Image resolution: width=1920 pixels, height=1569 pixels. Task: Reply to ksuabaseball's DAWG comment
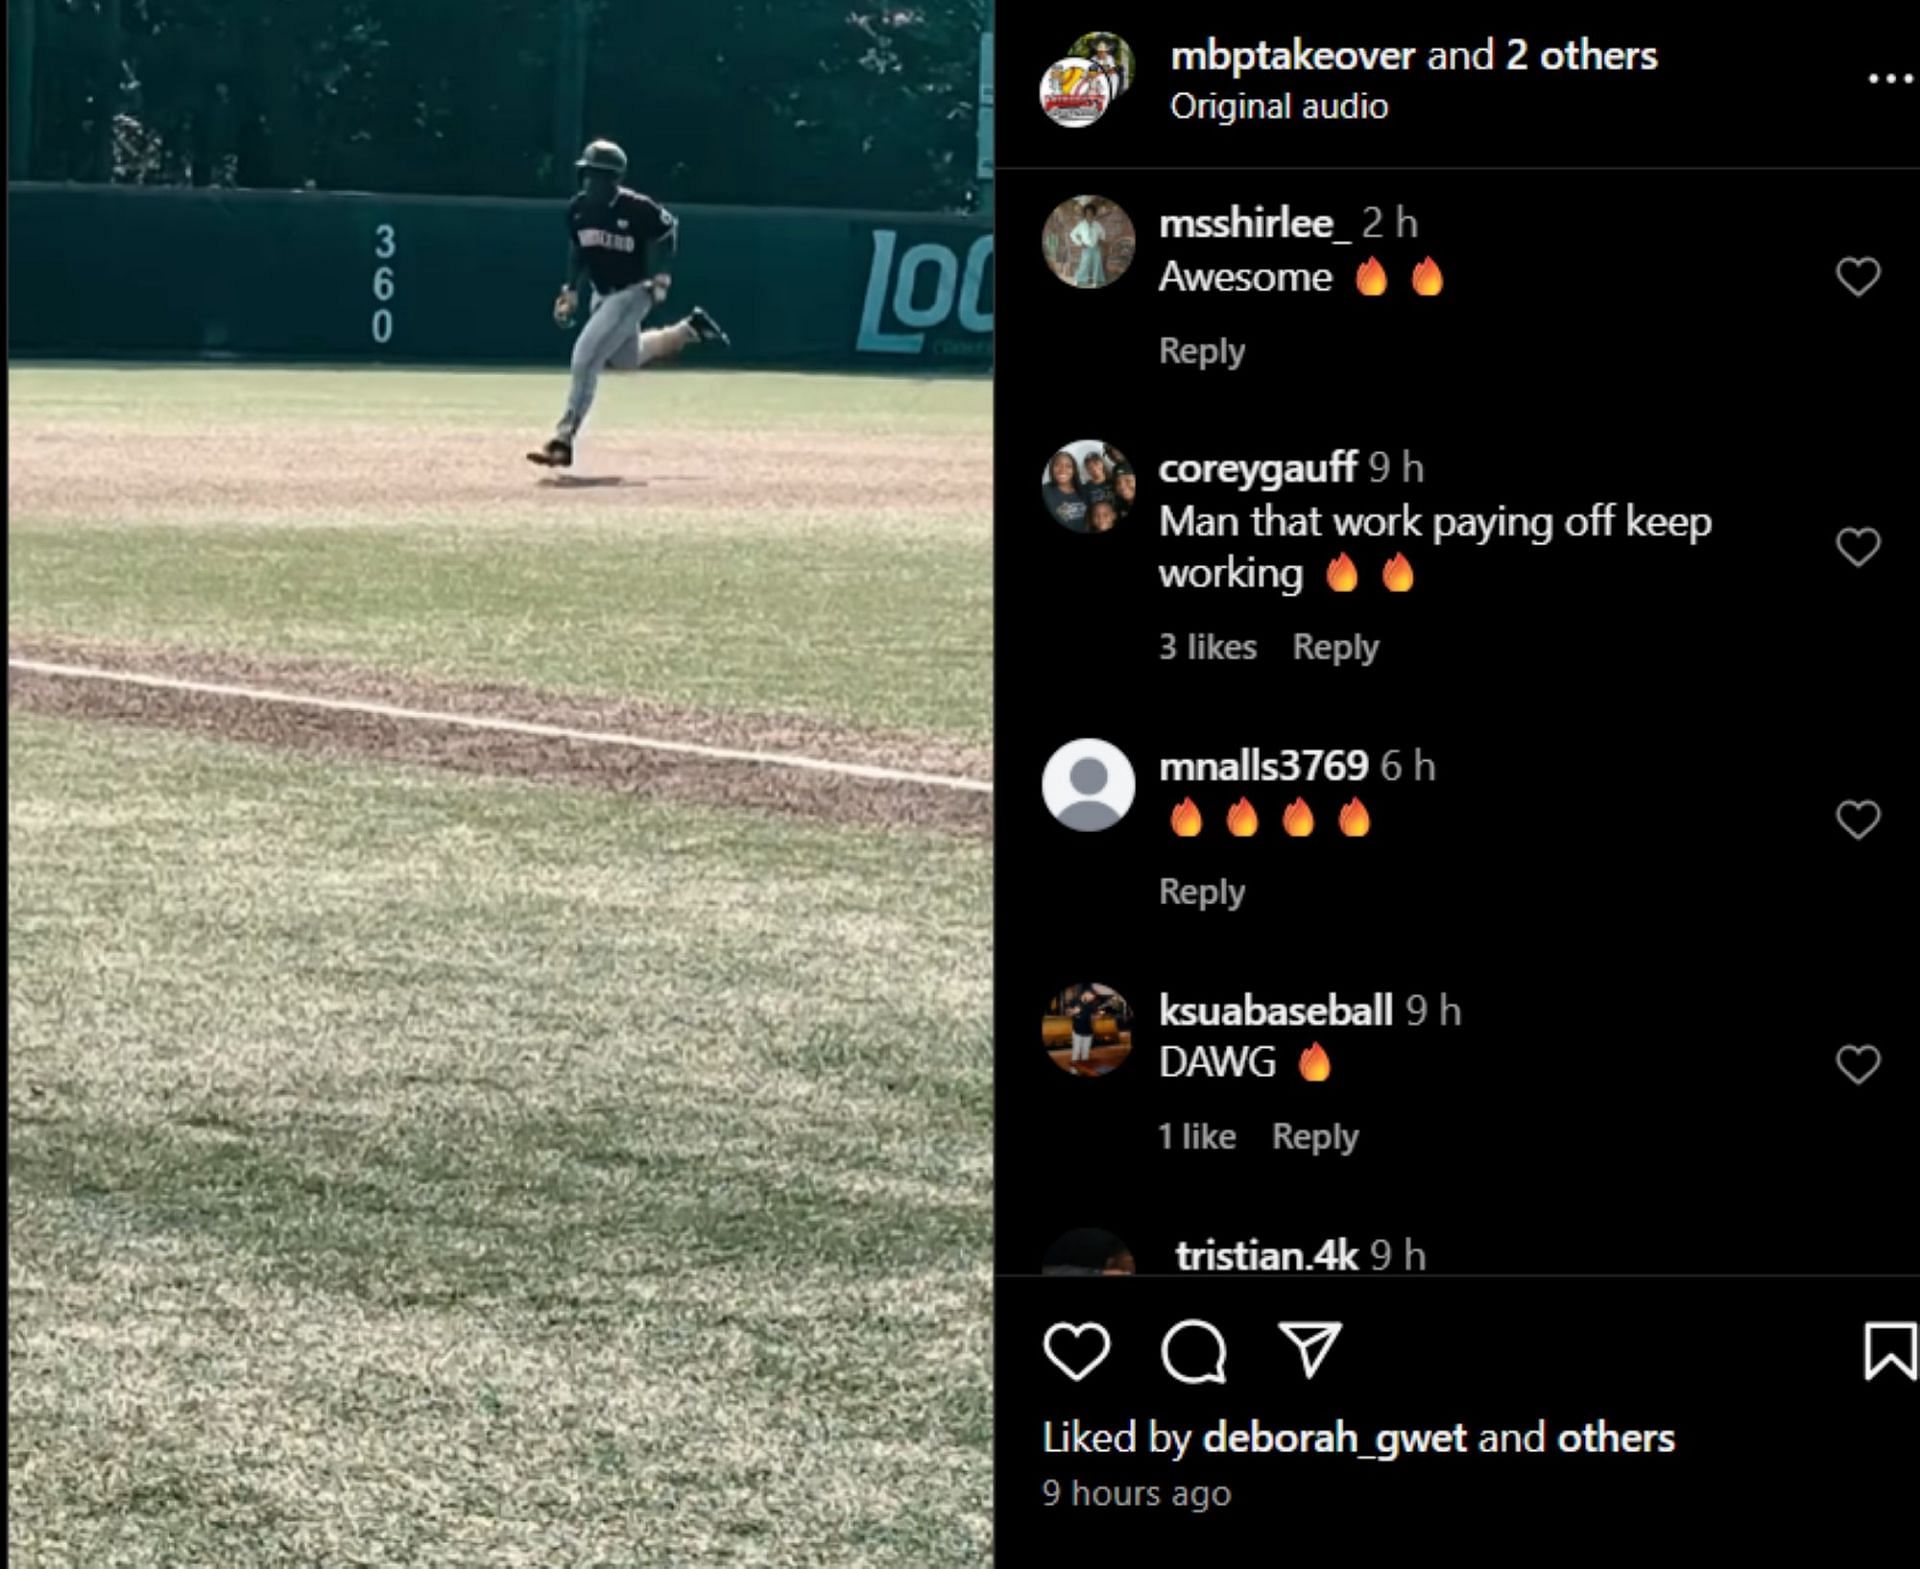click(x=1314, y=1137)
